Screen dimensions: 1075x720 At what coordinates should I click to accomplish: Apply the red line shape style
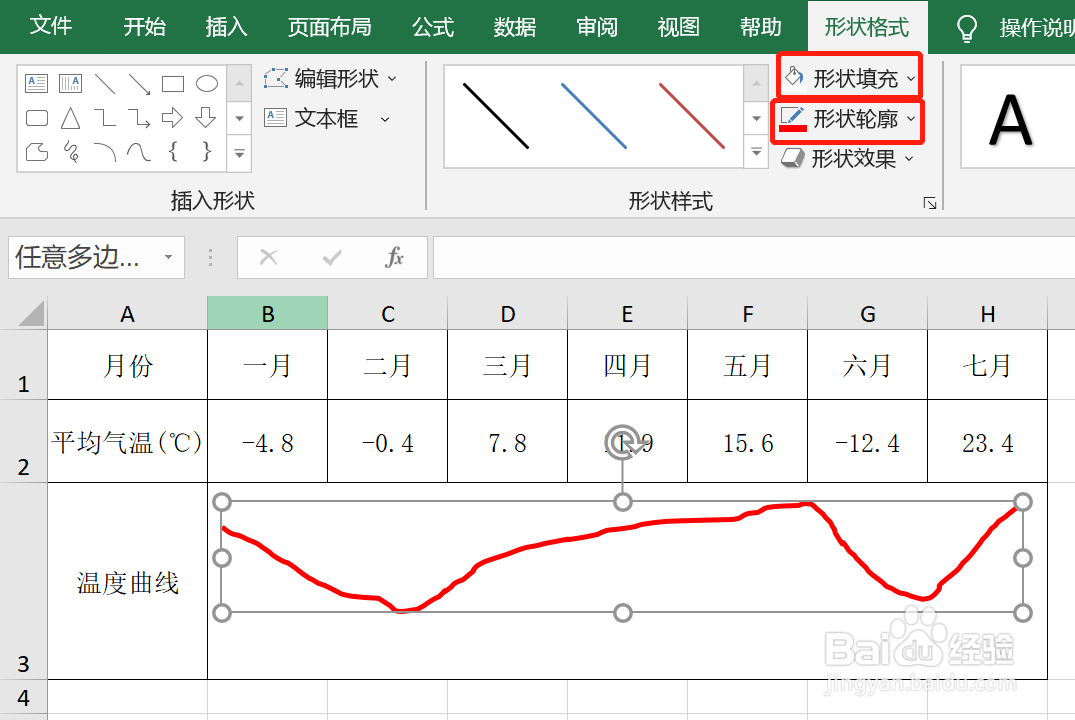[x=692, y=116]
